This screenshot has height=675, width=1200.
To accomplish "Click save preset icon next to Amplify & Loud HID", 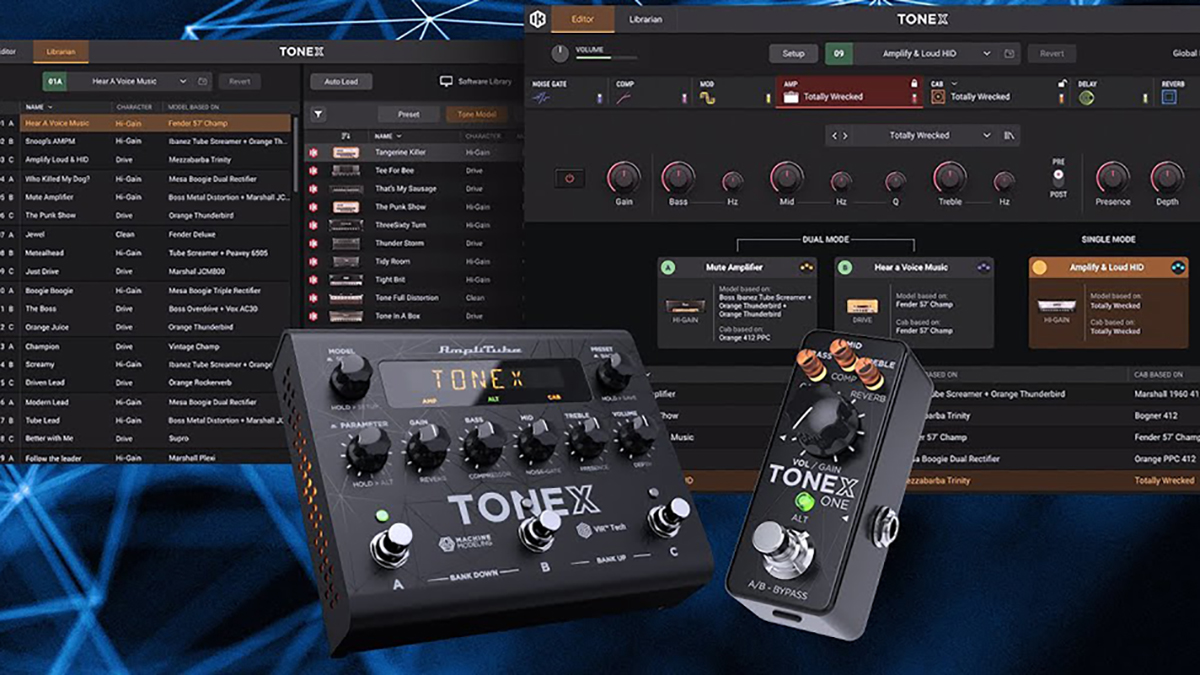I will click(1010, 54).
